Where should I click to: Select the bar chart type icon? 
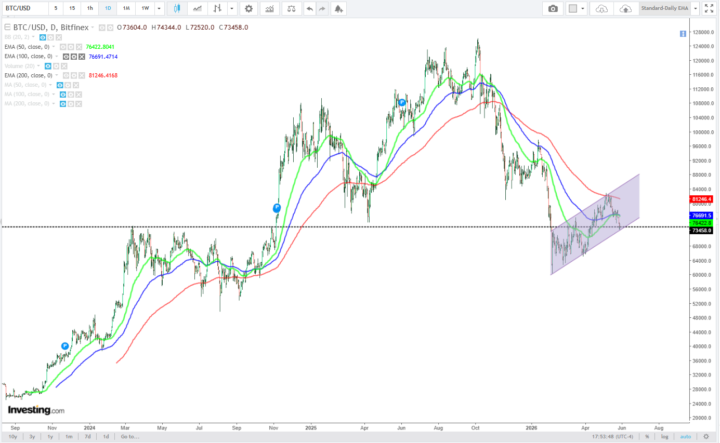point(217,9)
